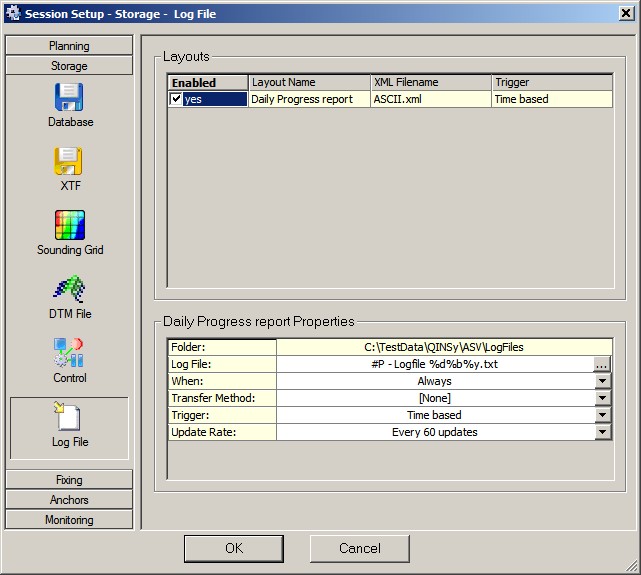Switch to the Planning section

(x=69, y=46)
